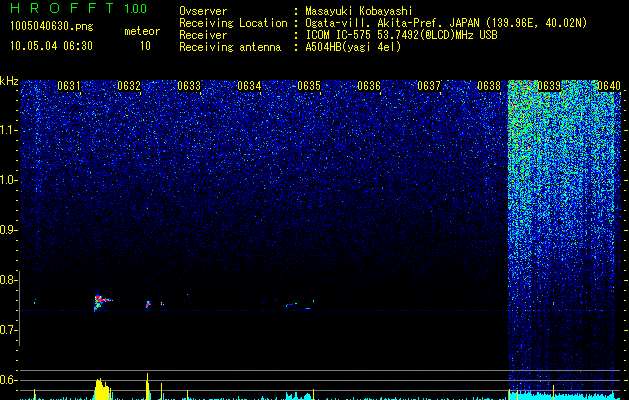Click the 0633 time marker
This screenshot has width=629, height=400.
(189, 86)
